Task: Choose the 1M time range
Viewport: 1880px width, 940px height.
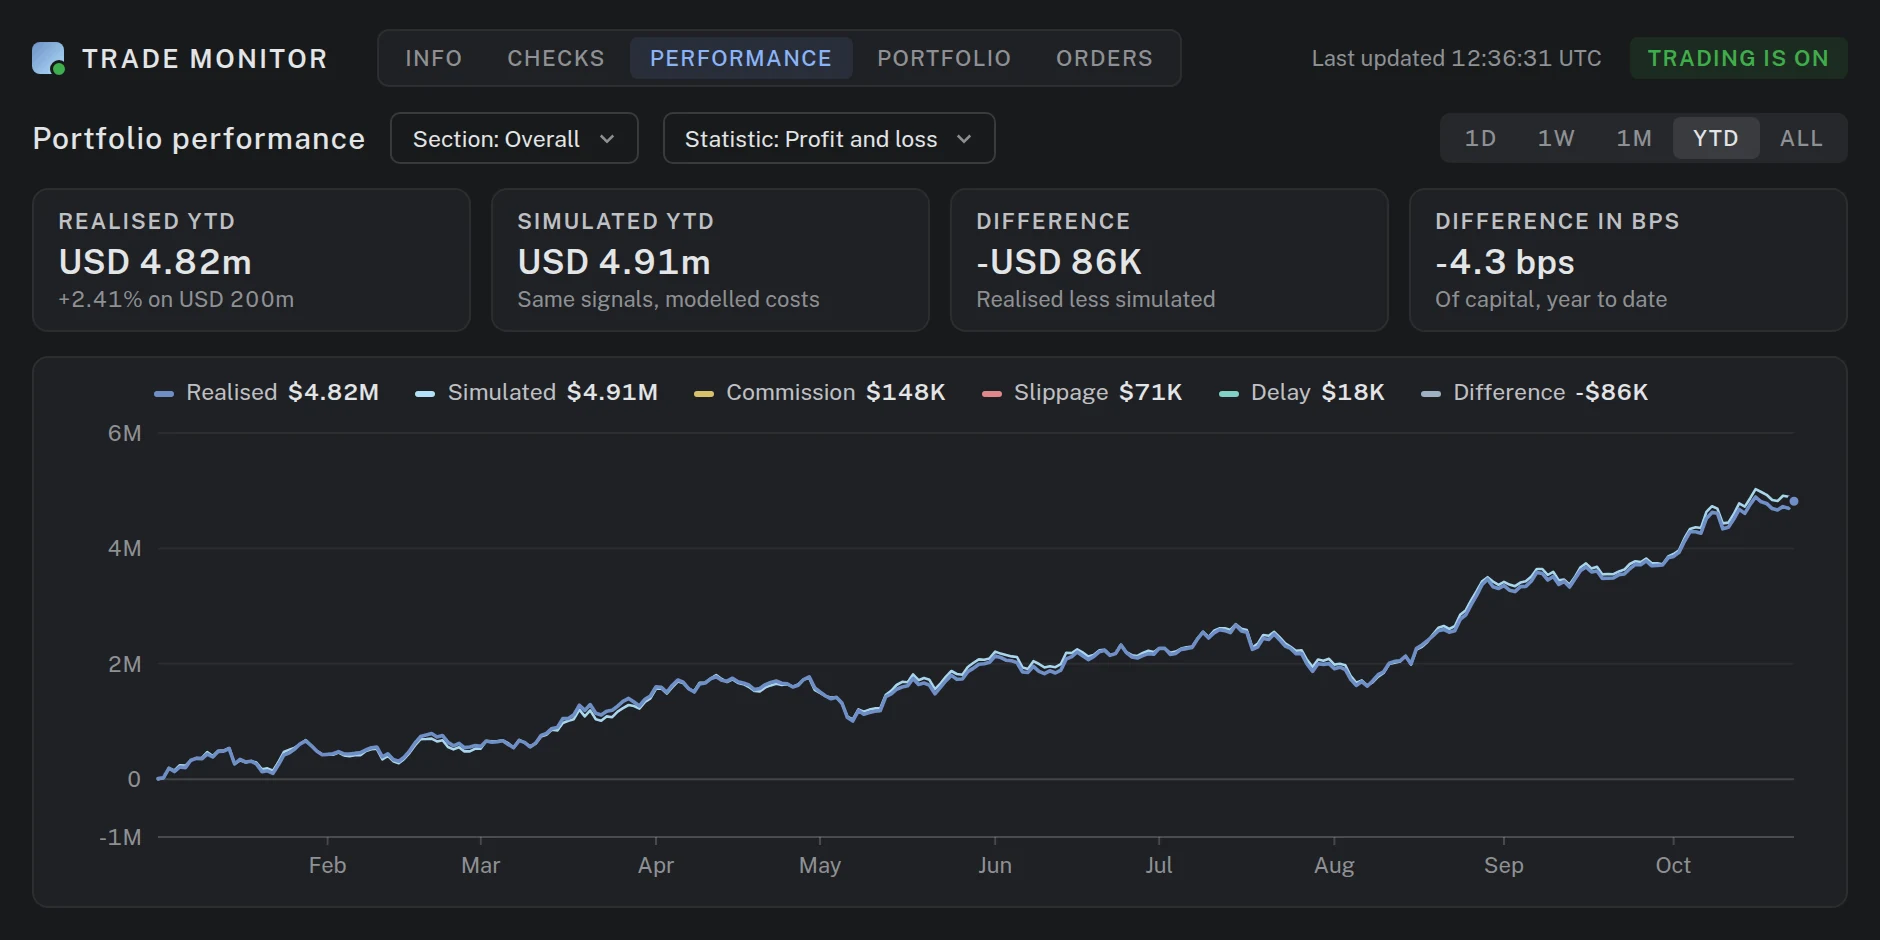Action: pyautogui.click(x=1634, y=138)
